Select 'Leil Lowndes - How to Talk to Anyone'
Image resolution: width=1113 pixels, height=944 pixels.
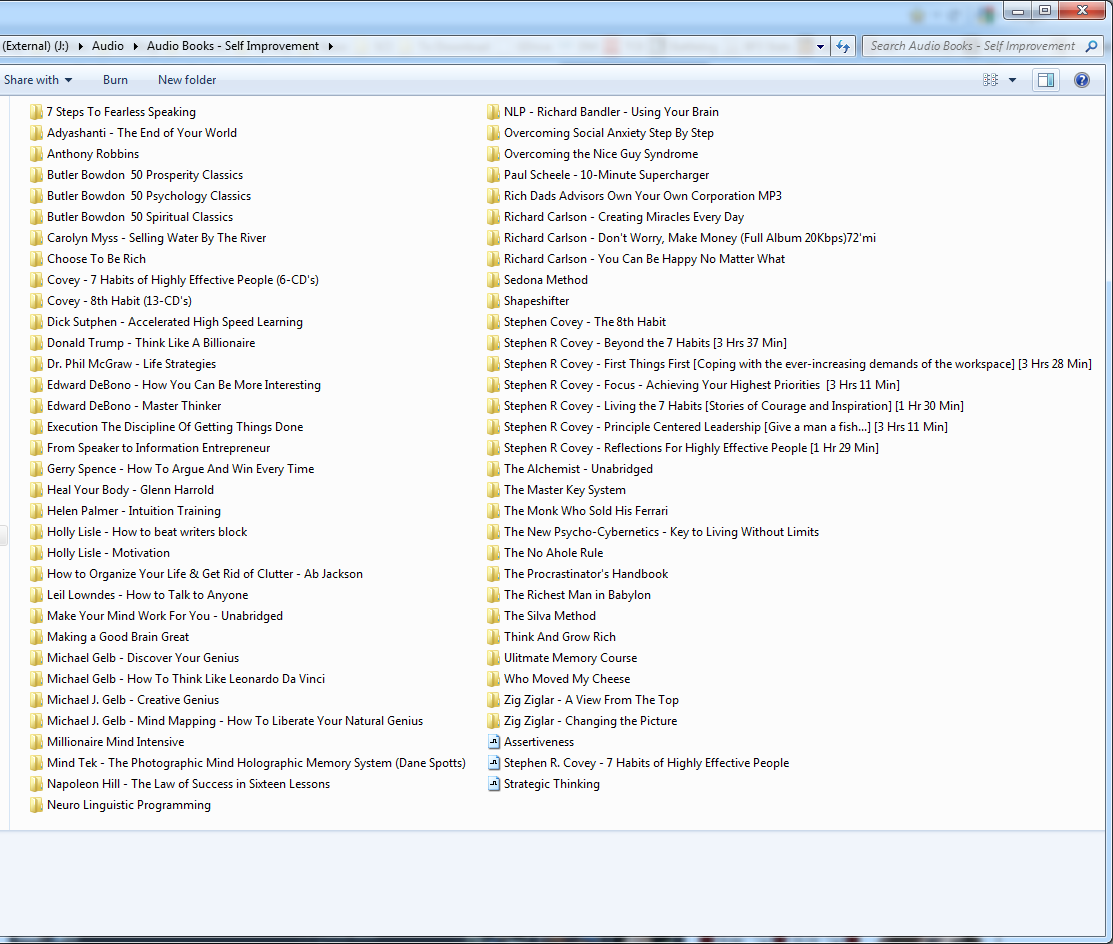pos(148,595)
